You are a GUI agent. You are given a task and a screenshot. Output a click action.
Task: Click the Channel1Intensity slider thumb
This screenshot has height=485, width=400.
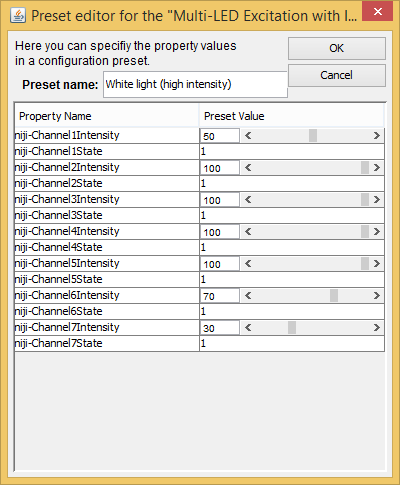coord(313,136)
